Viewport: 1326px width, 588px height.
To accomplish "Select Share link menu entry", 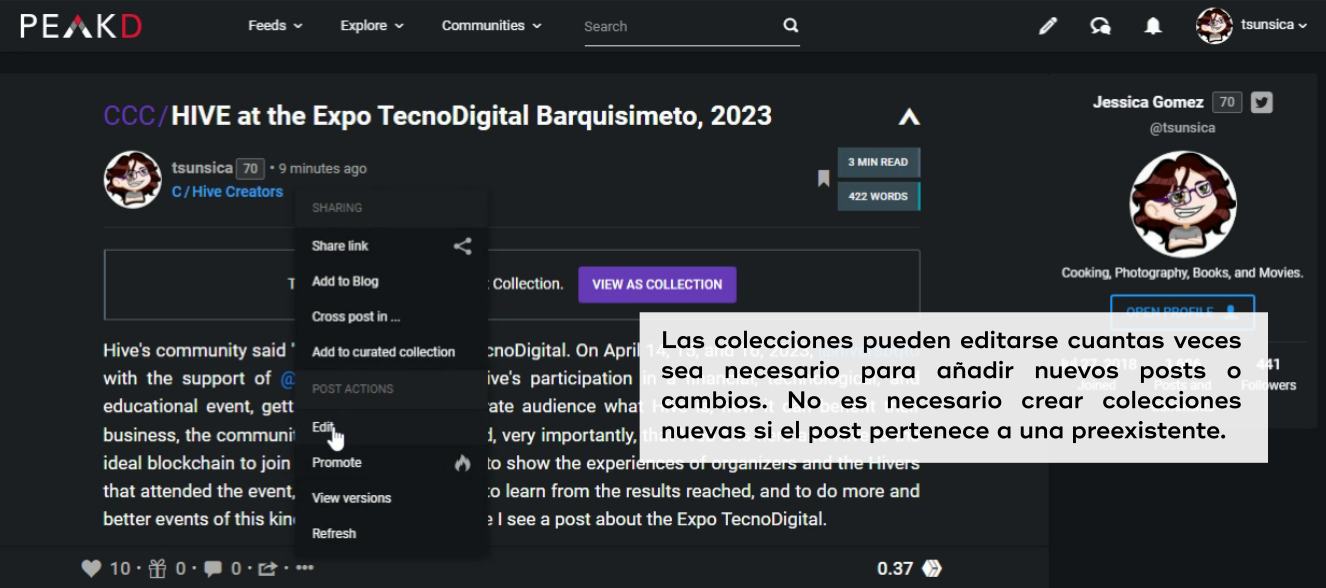I will click(x=340, y=246).
